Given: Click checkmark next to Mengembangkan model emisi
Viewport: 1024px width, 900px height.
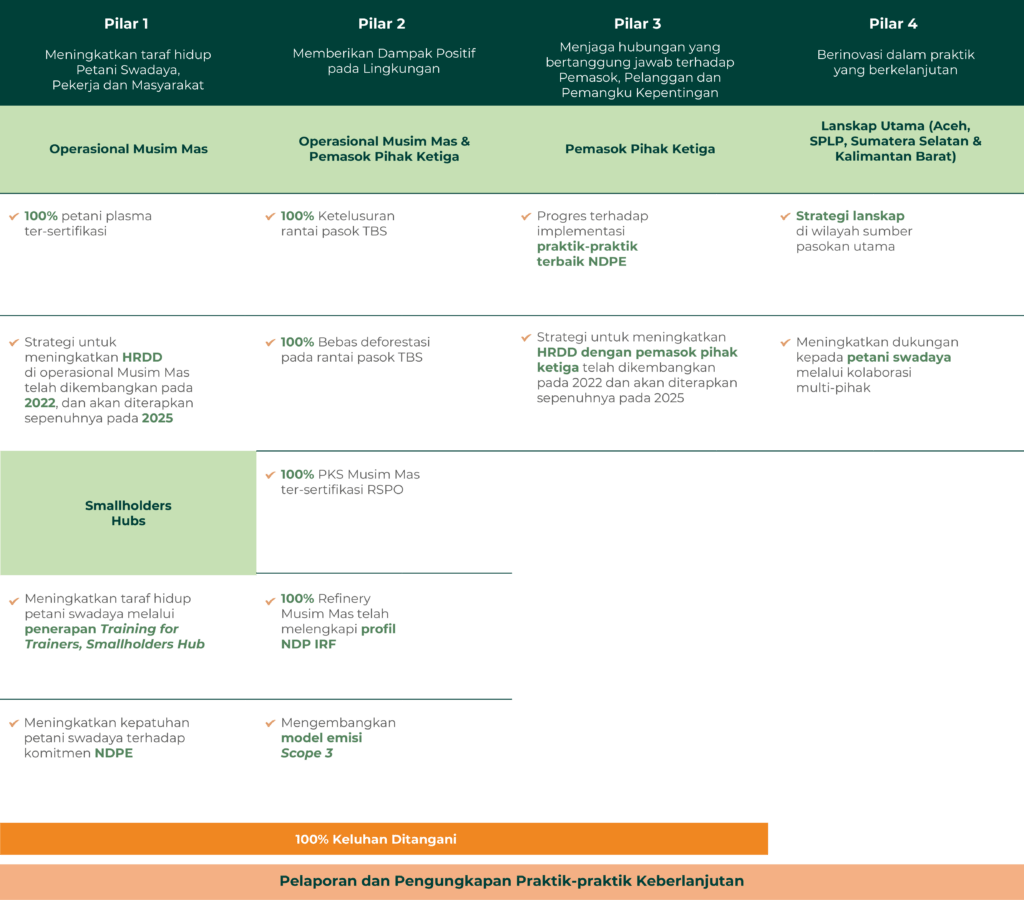Looking at the screenshot, I should (270, 723).
